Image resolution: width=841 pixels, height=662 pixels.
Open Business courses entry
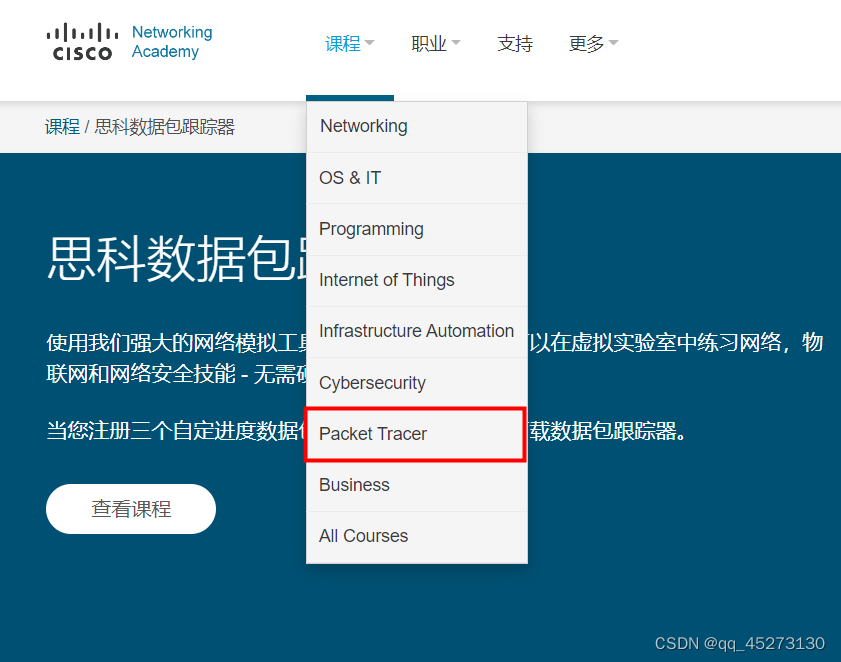point(417,486)
